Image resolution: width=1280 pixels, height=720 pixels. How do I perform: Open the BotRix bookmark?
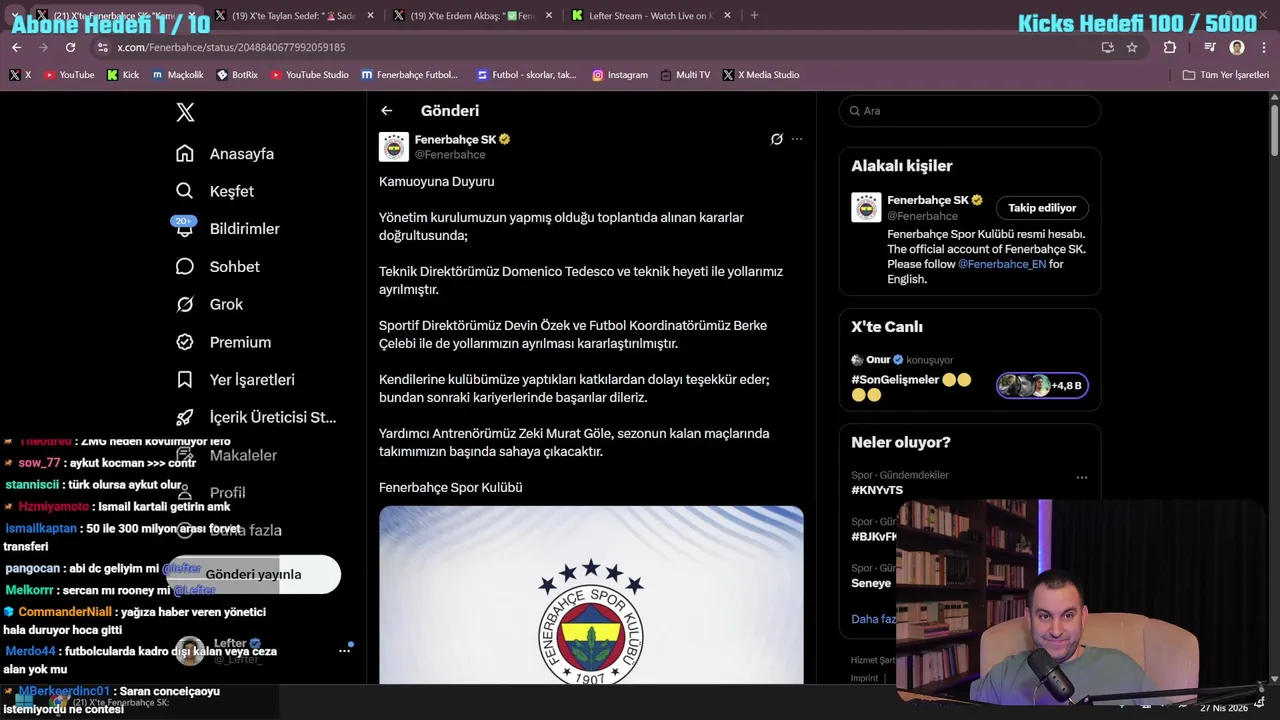pos(238,75)
